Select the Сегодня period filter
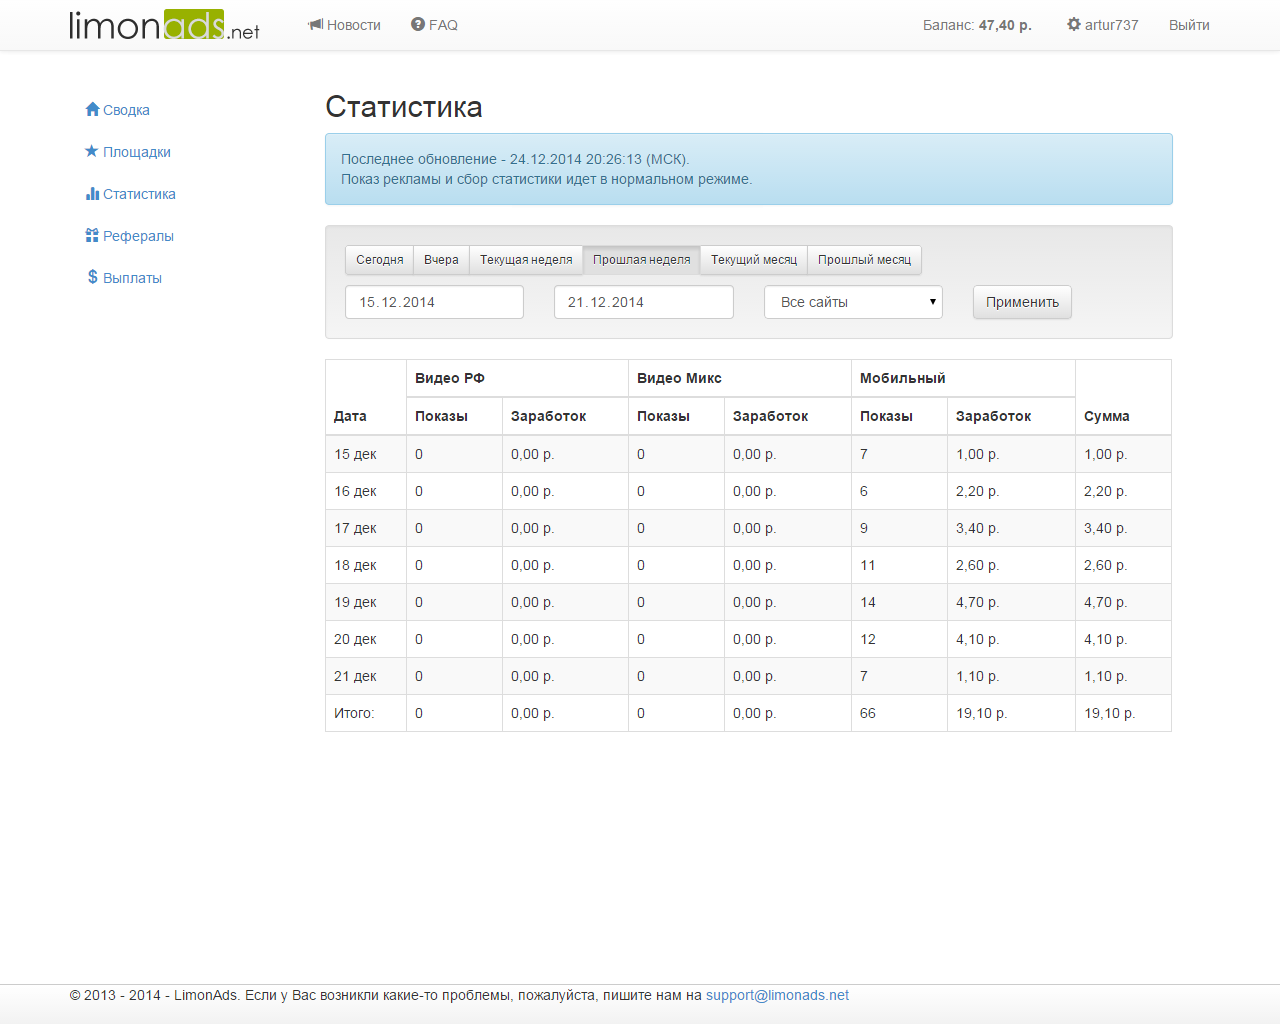 tap(379, 260)
